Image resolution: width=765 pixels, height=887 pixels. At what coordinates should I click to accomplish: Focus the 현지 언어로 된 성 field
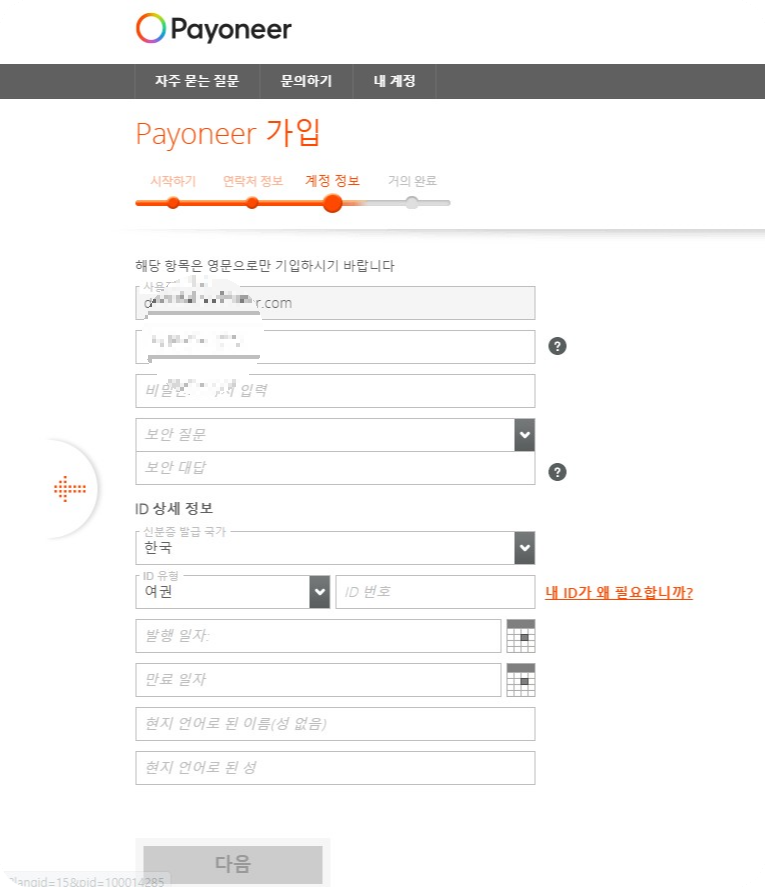(335, 768)
